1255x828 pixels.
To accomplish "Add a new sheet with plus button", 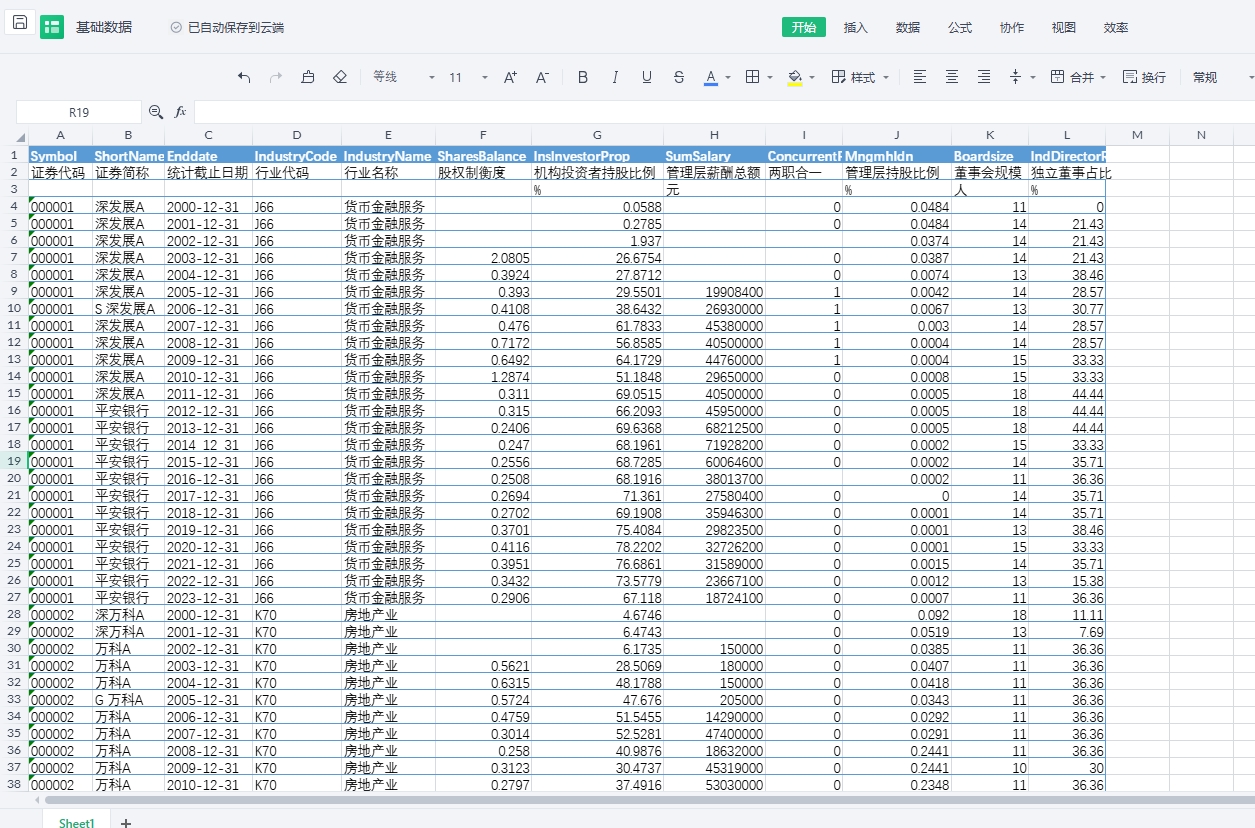I will tap(126, 822).
